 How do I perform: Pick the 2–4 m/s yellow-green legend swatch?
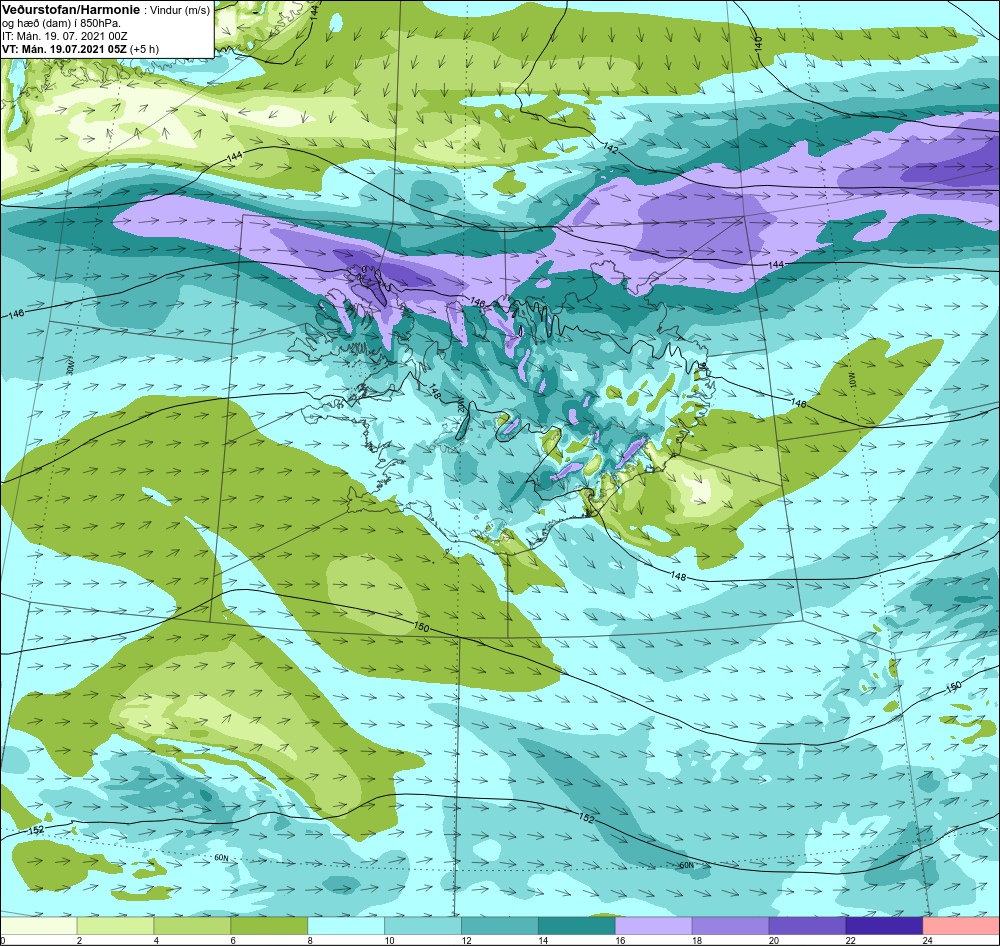point(115,925)
